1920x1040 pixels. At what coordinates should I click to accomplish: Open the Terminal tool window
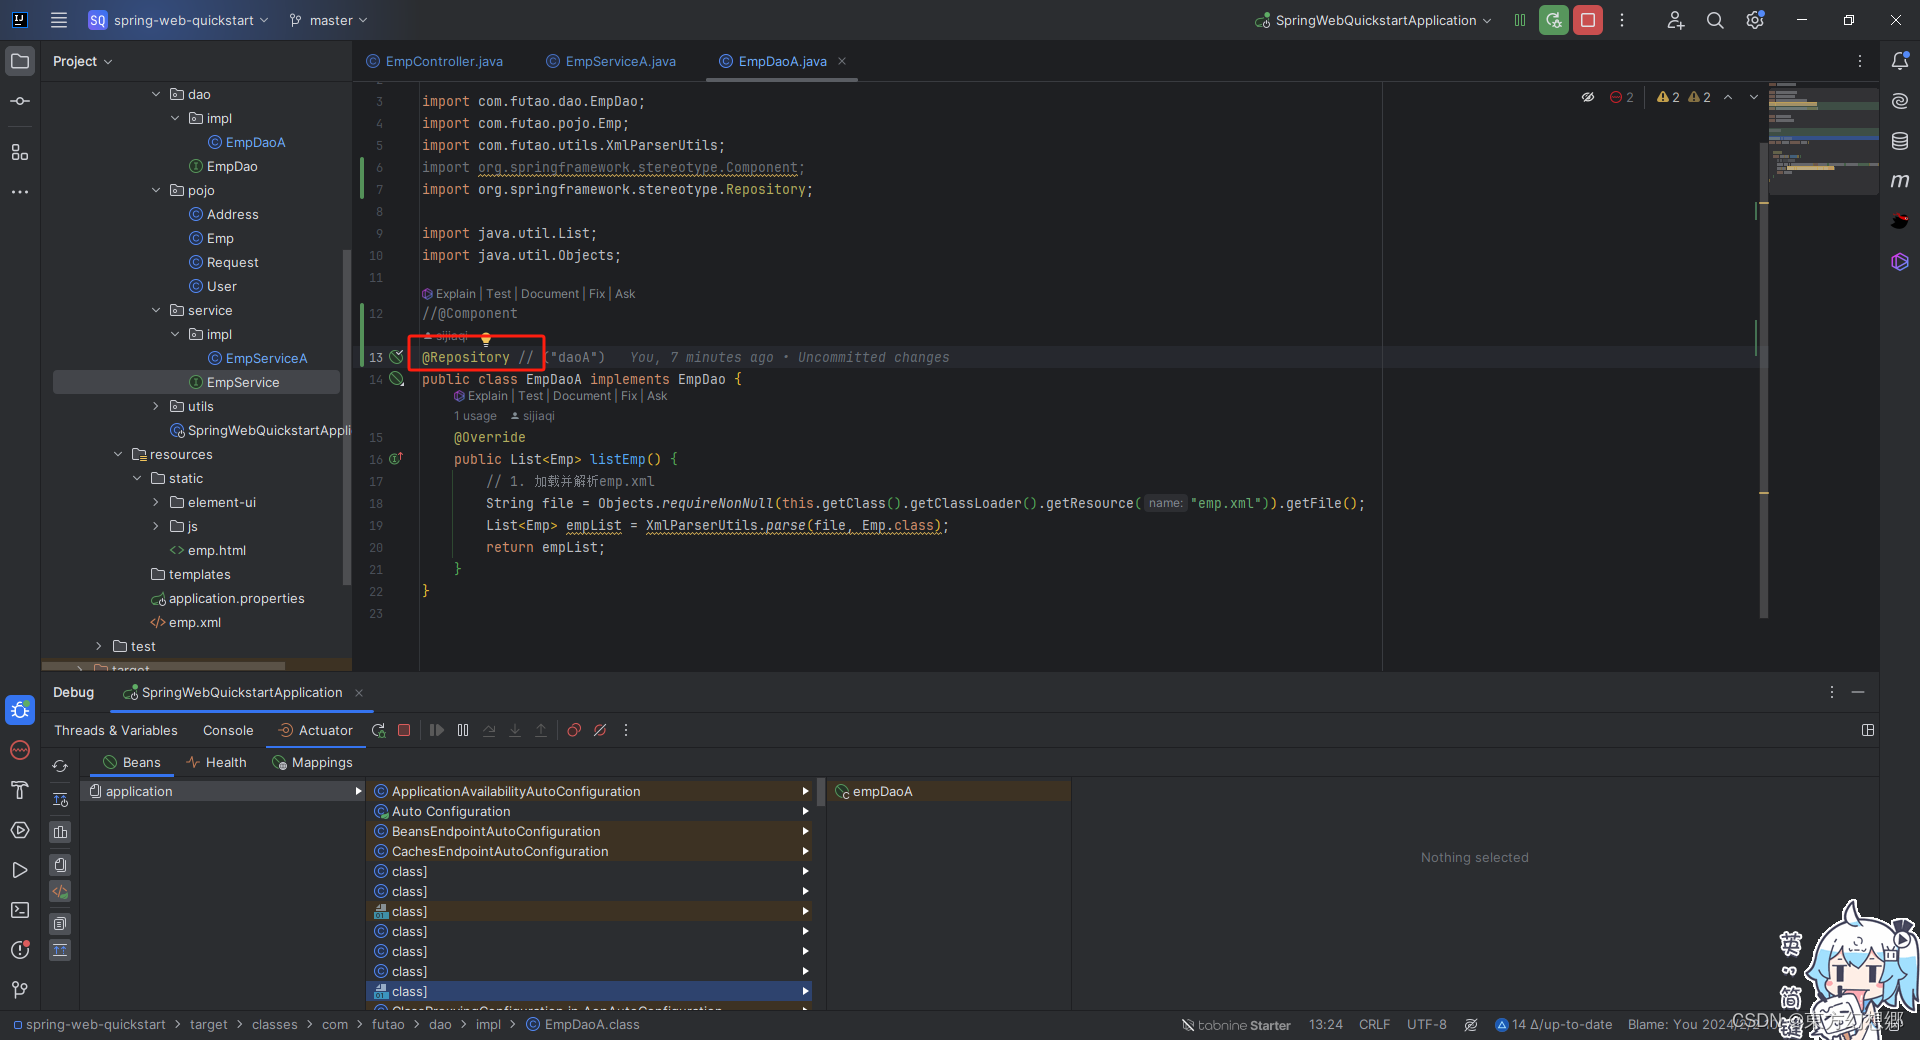[20, 910]
